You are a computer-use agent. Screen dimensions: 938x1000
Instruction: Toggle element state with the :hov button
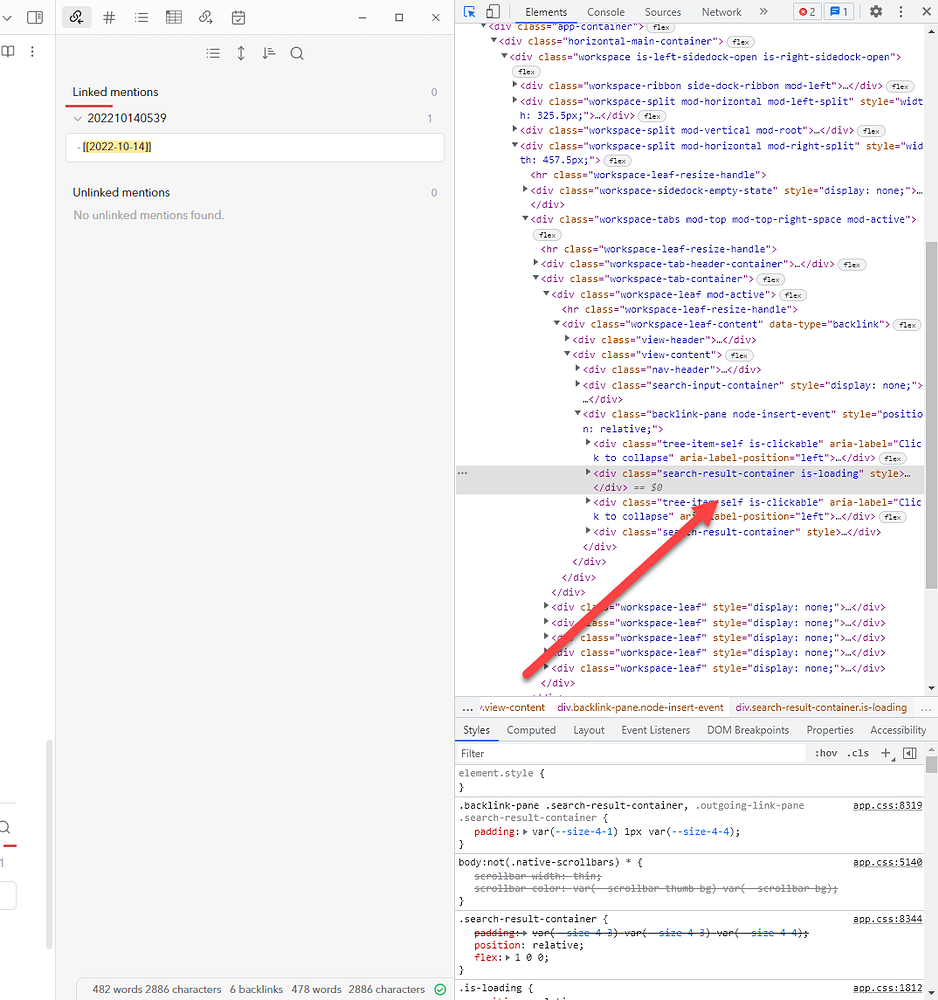[826, 752]
